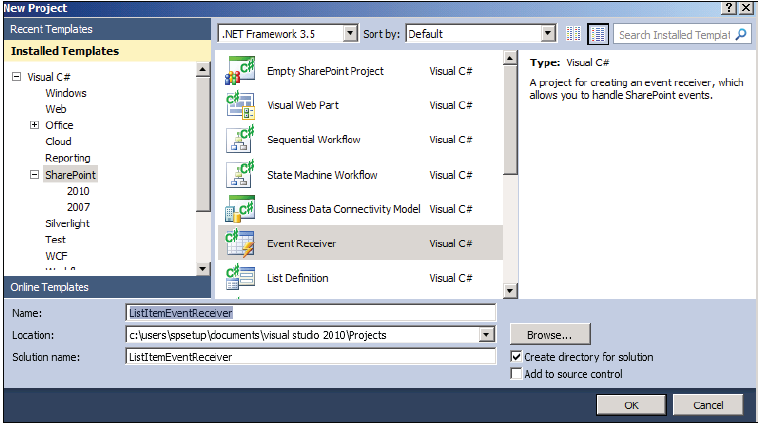This screenshot has width=758, height=425.
Task: Select 2007 under SharePoint
Action: pos(78,207)
